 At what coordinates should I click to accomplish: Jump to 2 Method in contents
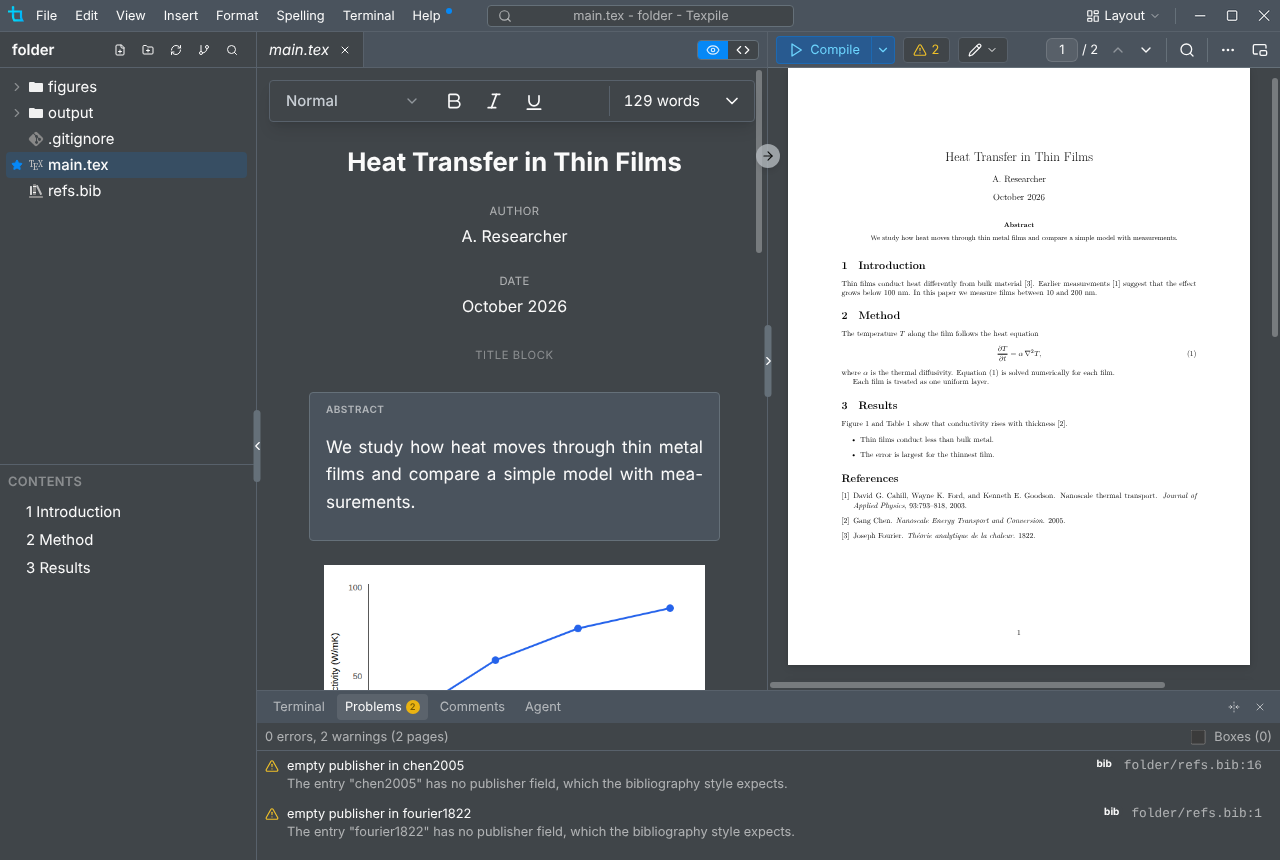coord(60,540)
